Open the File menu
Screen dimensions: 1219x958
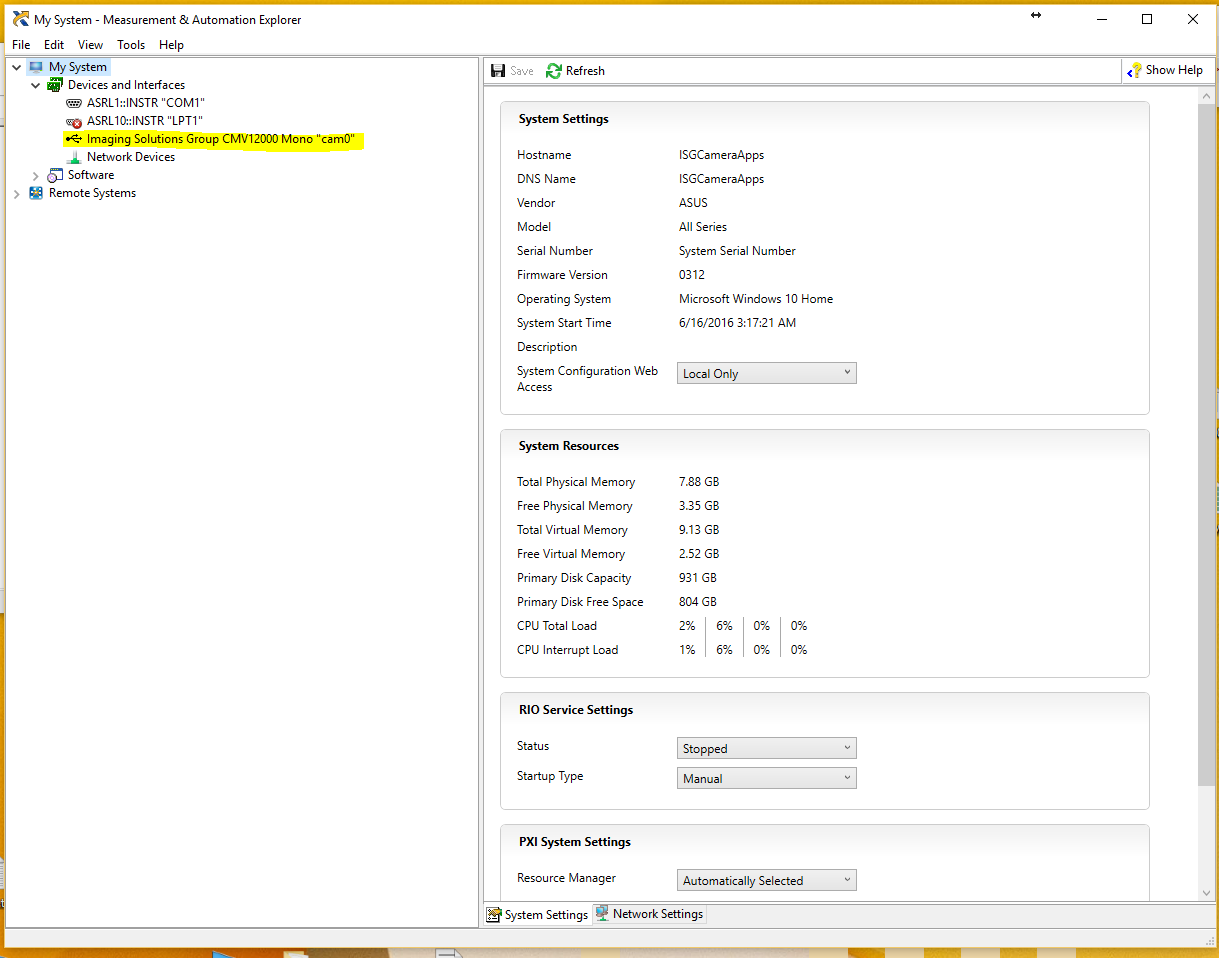pos(21,45)
